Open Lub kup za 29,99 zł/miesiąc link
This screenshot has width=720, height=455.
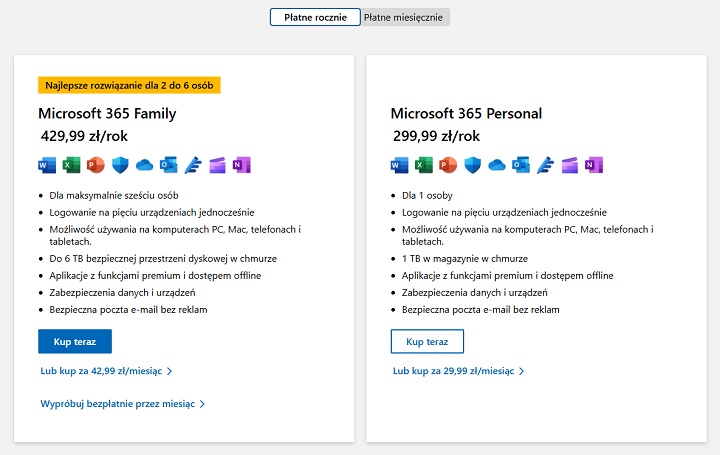tap(458, 371)
